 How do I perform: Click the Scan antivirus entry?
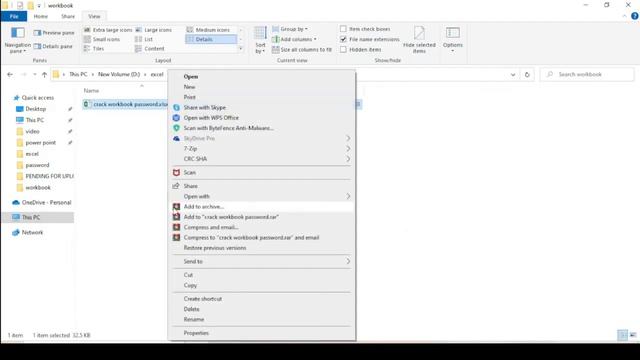click(261, 172)
